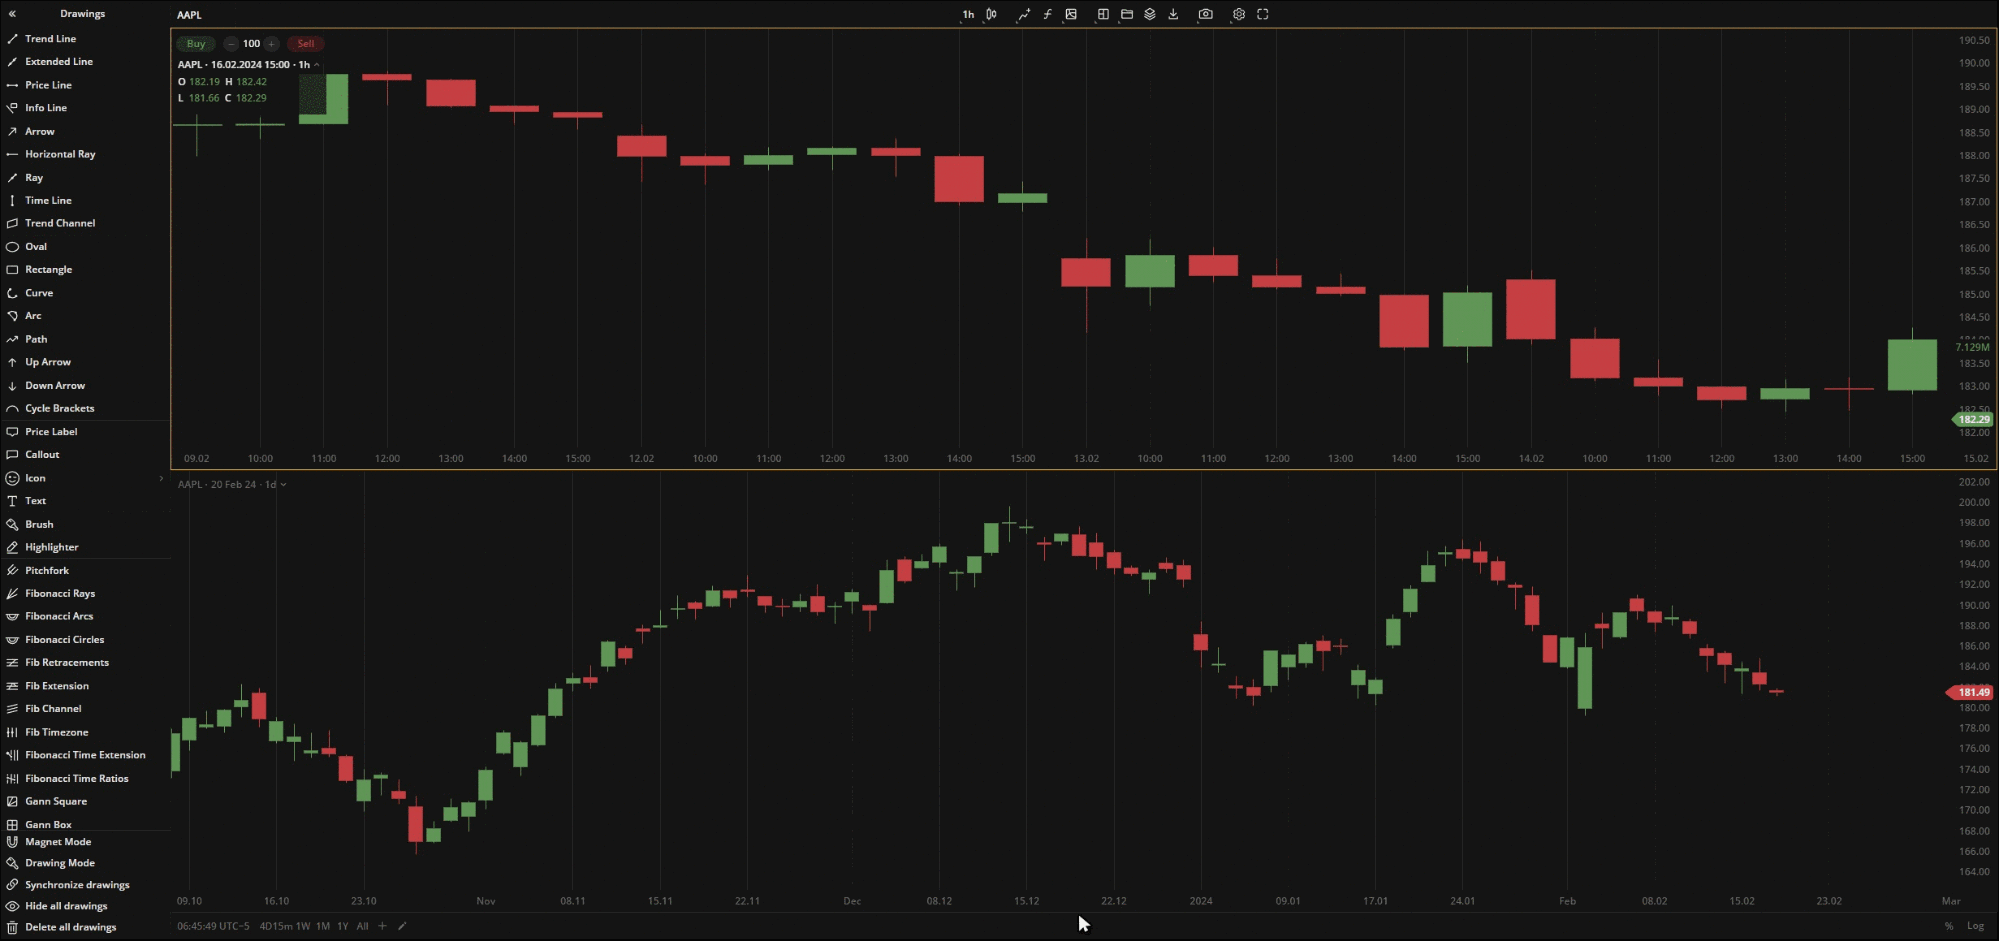Select the Trend Line drawing tool
Screen dimensions: 1999x942
click(x=50, y=39)
